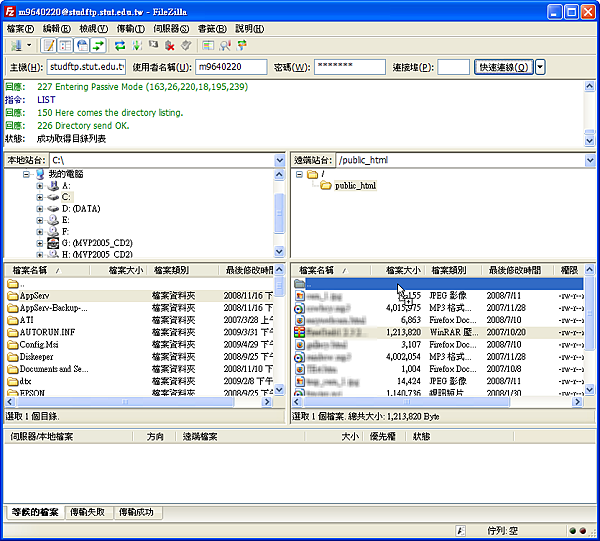Expand the E: drive node
The height and width of the screenshot is (541, 600).
point(39,220)
